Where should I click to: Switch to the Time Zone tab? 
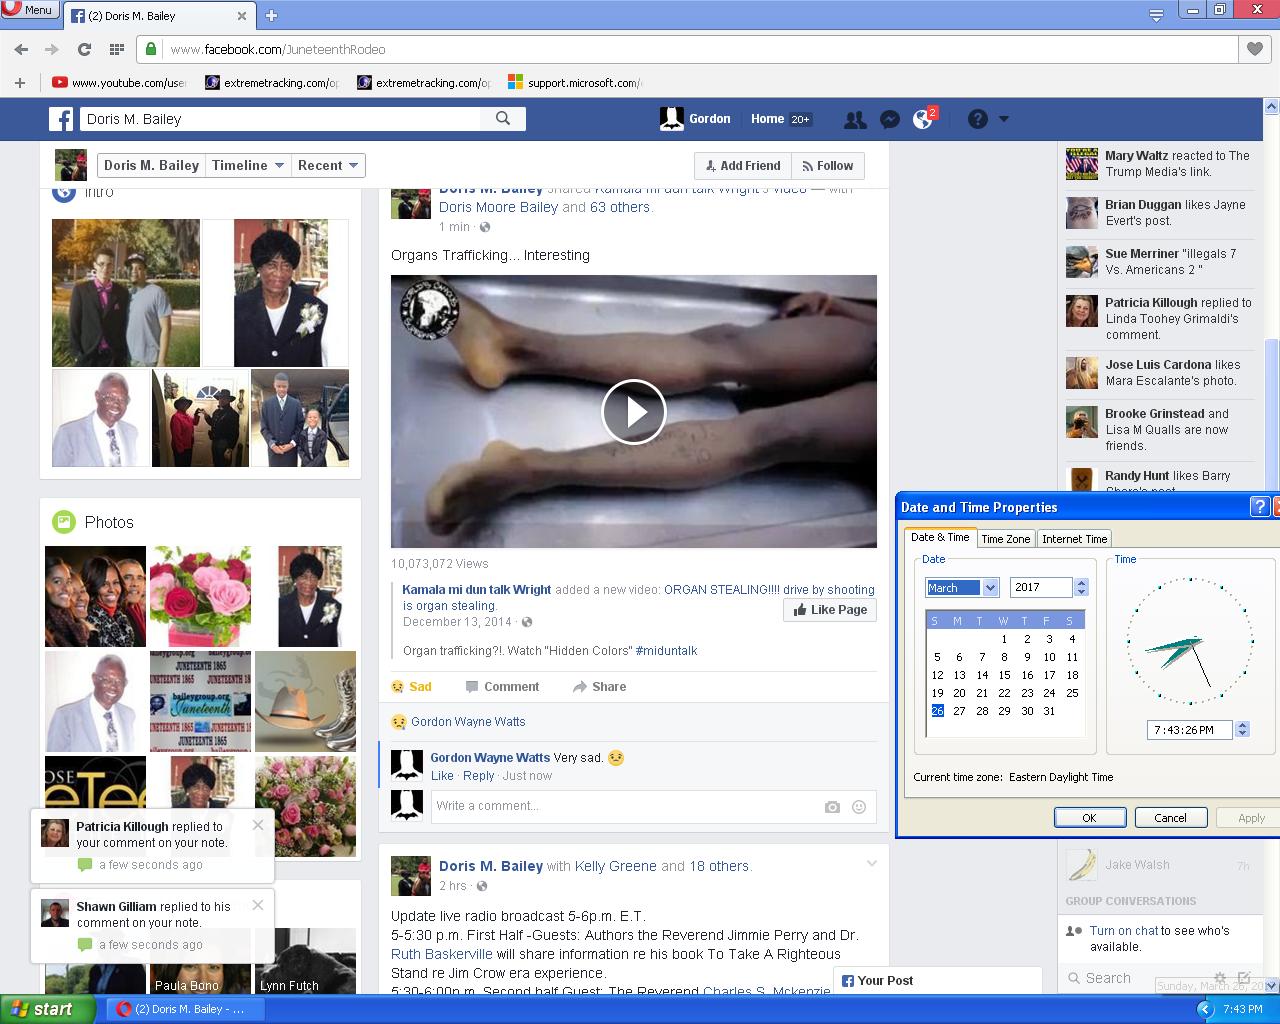(1005, 539)
